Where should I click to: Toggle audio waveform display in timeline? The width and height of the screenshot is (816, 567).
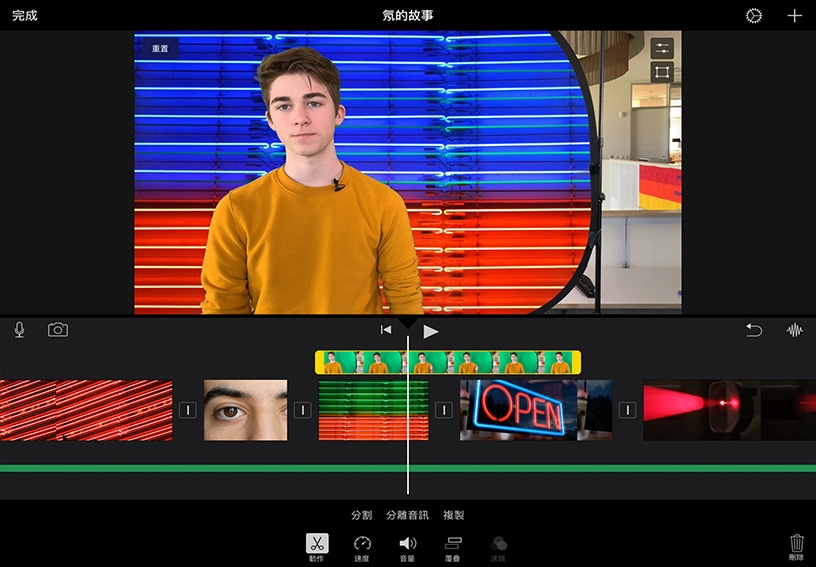[x=795, y=330]
